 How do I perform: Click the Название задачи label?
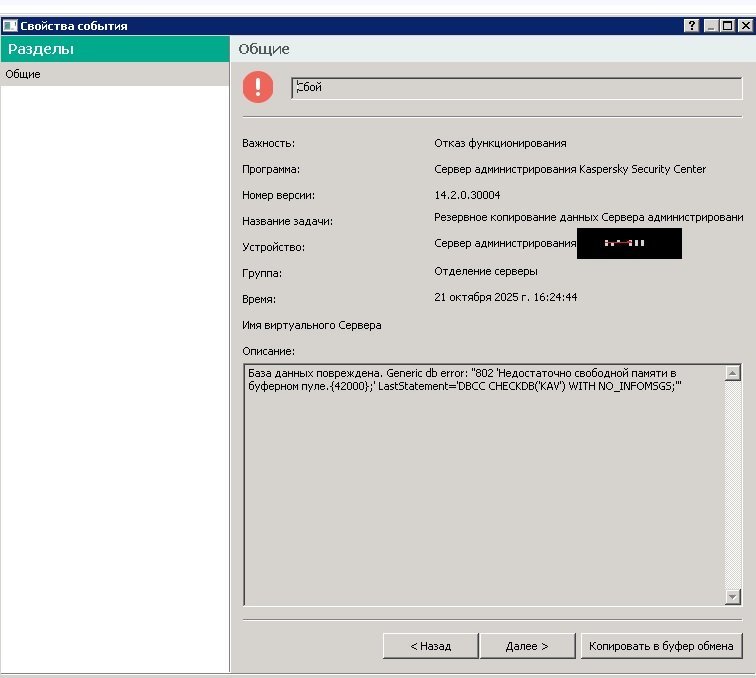287,221
